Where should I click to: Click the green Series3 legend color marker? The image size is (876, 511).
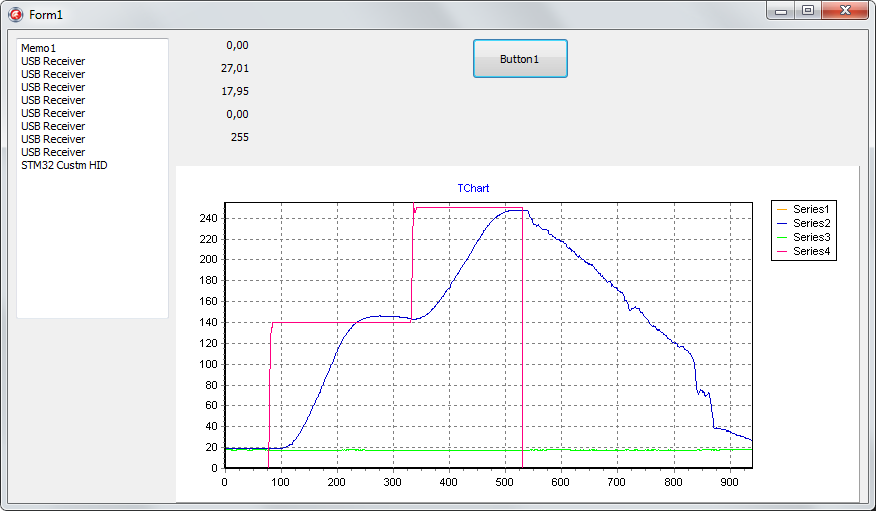click(782, 237)
